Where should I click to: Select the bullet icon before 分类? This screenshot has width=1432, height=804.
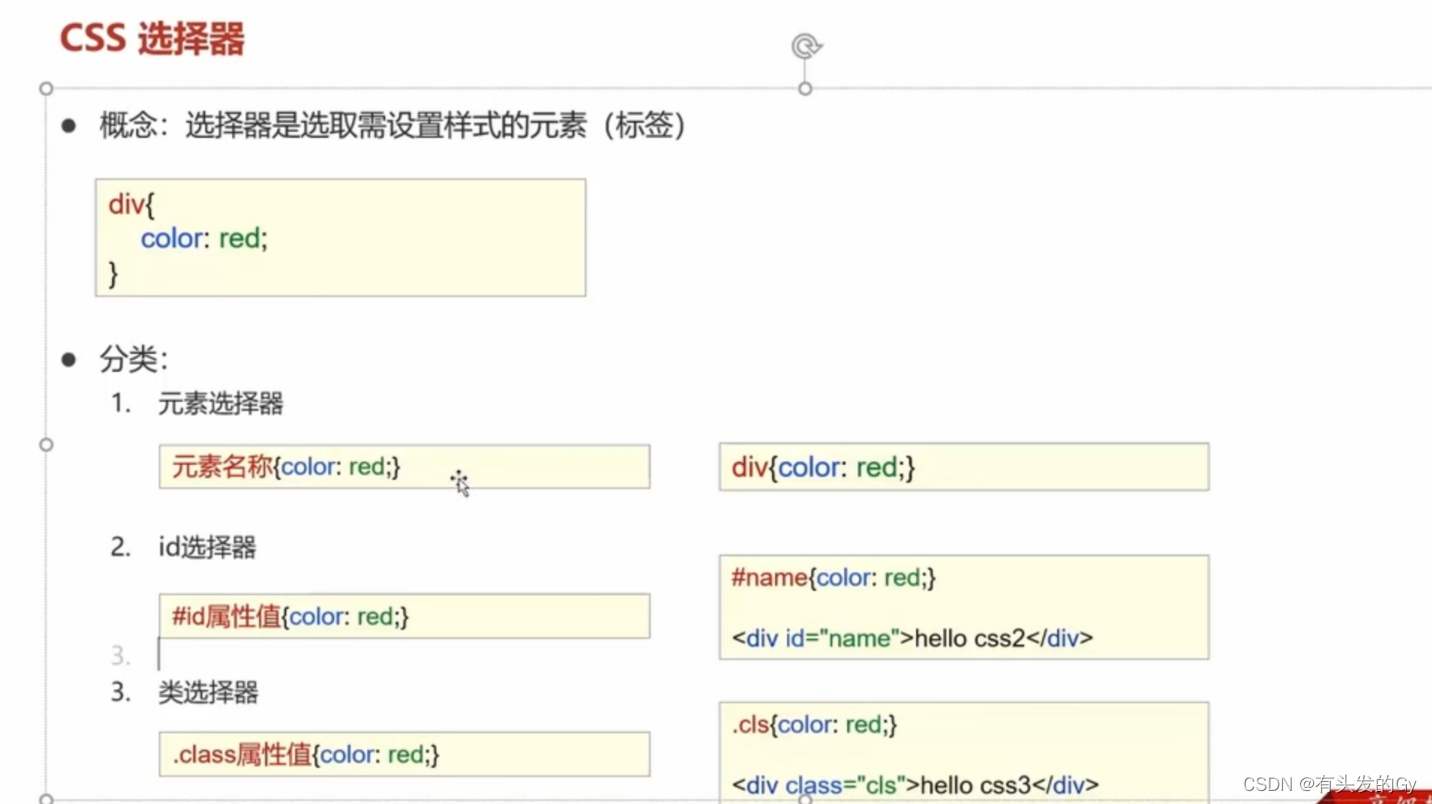click(68, 358)
